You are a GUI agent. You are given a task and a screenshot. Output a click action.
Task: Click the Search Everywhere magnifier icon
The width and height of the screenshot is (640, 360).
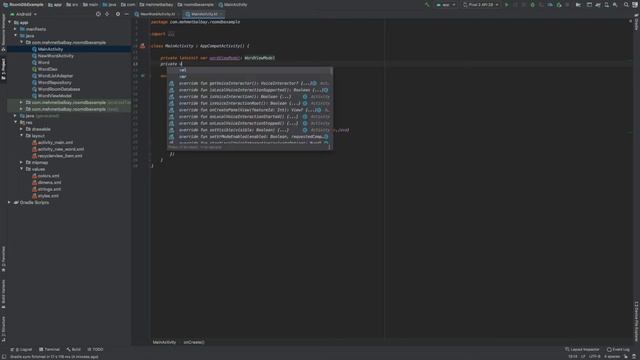click(626, 5)
